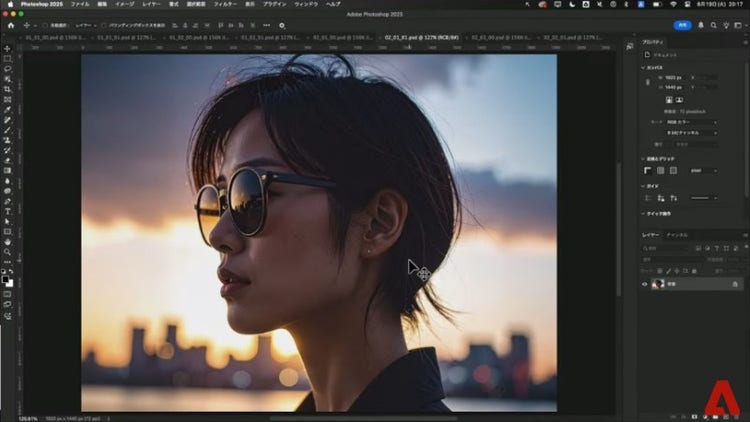Open the ruler units pixel dropdown
The width and height of the screenshot is (750, 422).
pos(703,170)
